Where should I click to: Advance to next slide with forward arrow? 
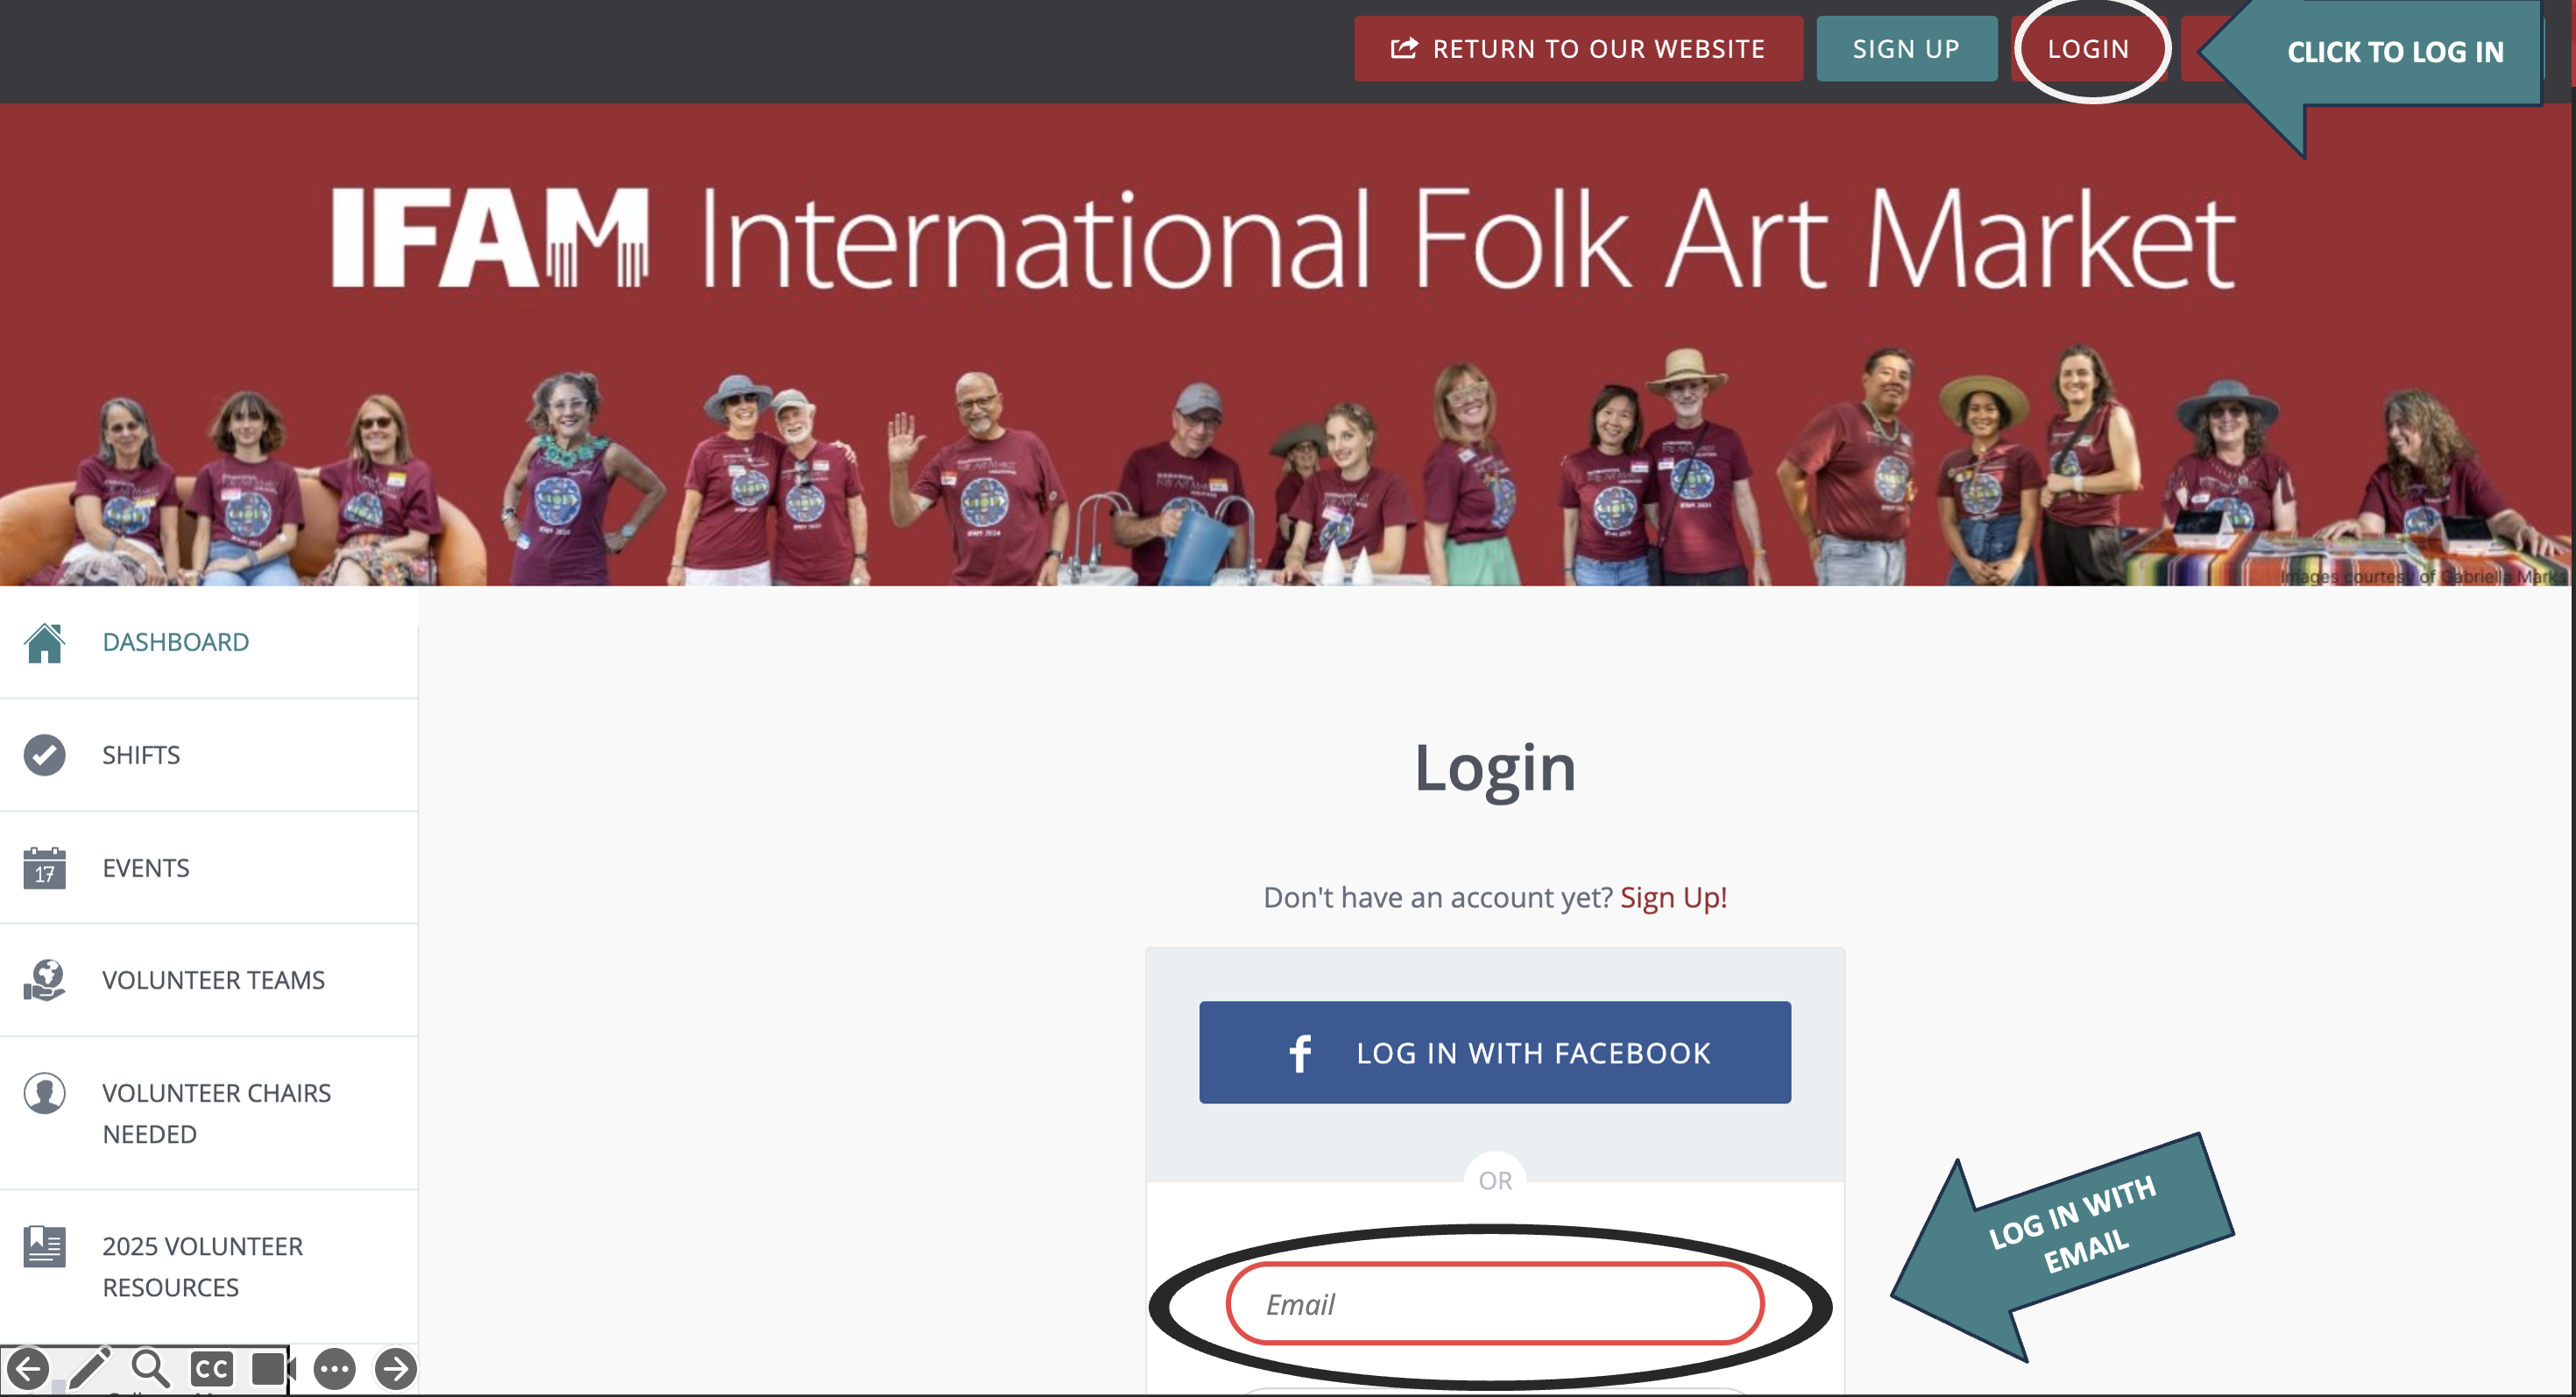click(x=396, y=1368)
